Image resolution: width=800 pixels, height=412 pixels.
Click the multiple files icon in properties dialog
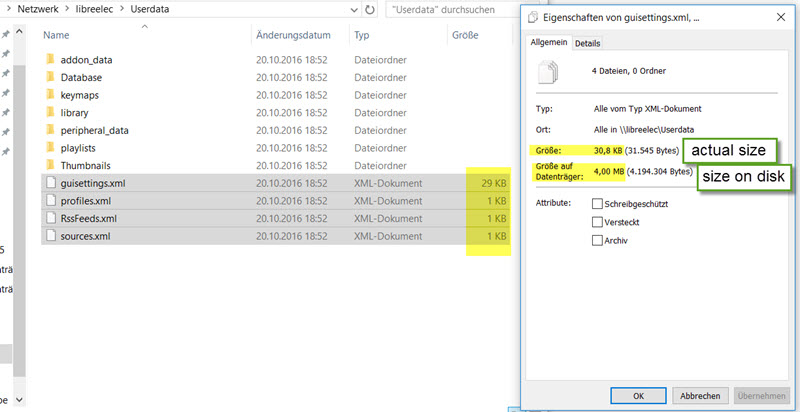click(547, 71)
